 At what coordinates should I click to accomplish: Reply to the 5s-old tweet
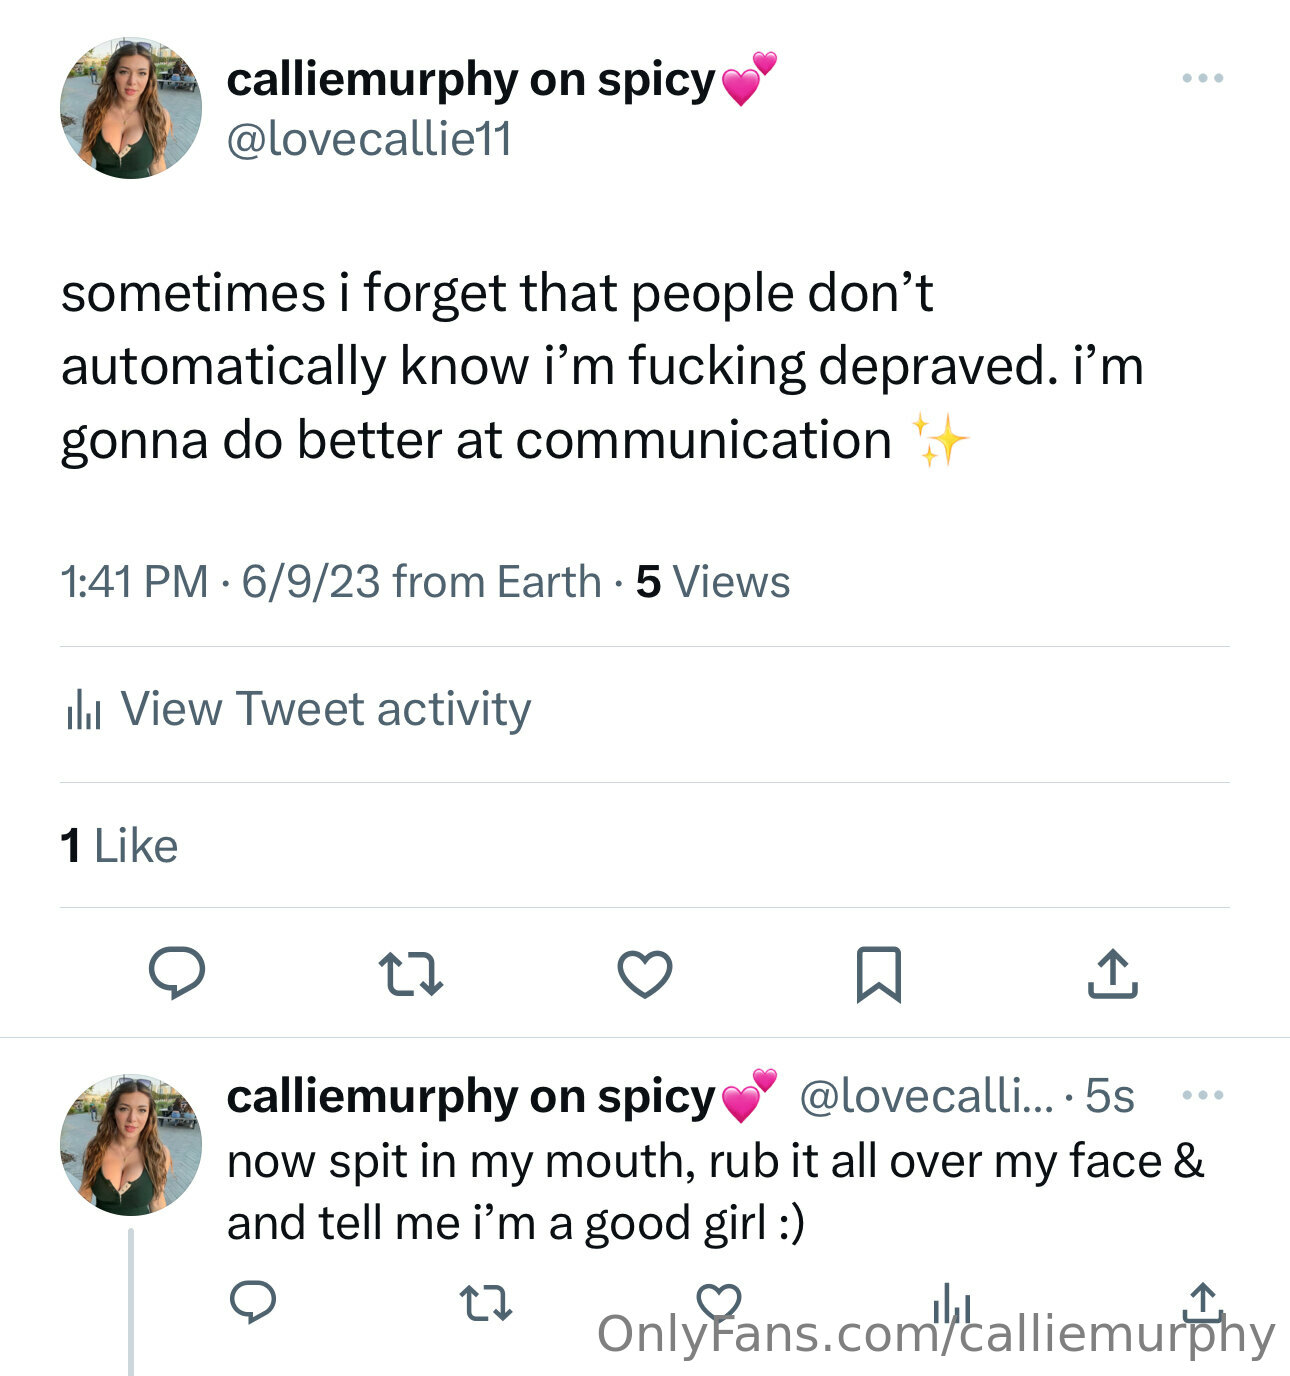(x=253, y=1302)
